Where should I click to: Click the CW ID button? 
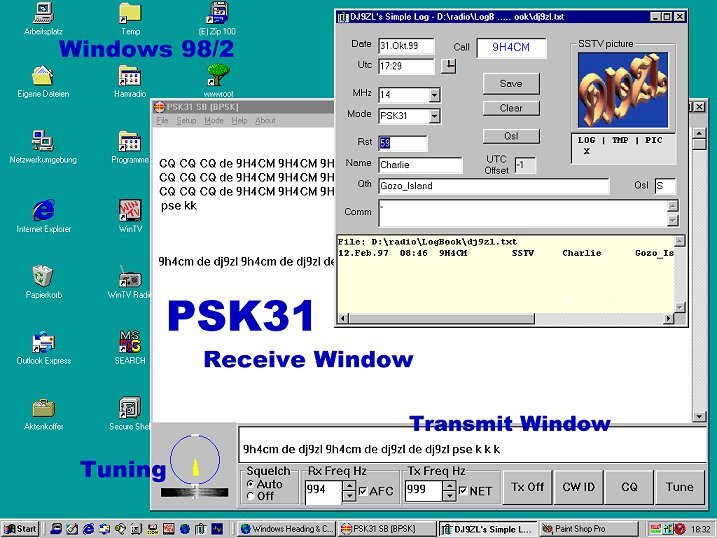578,487
